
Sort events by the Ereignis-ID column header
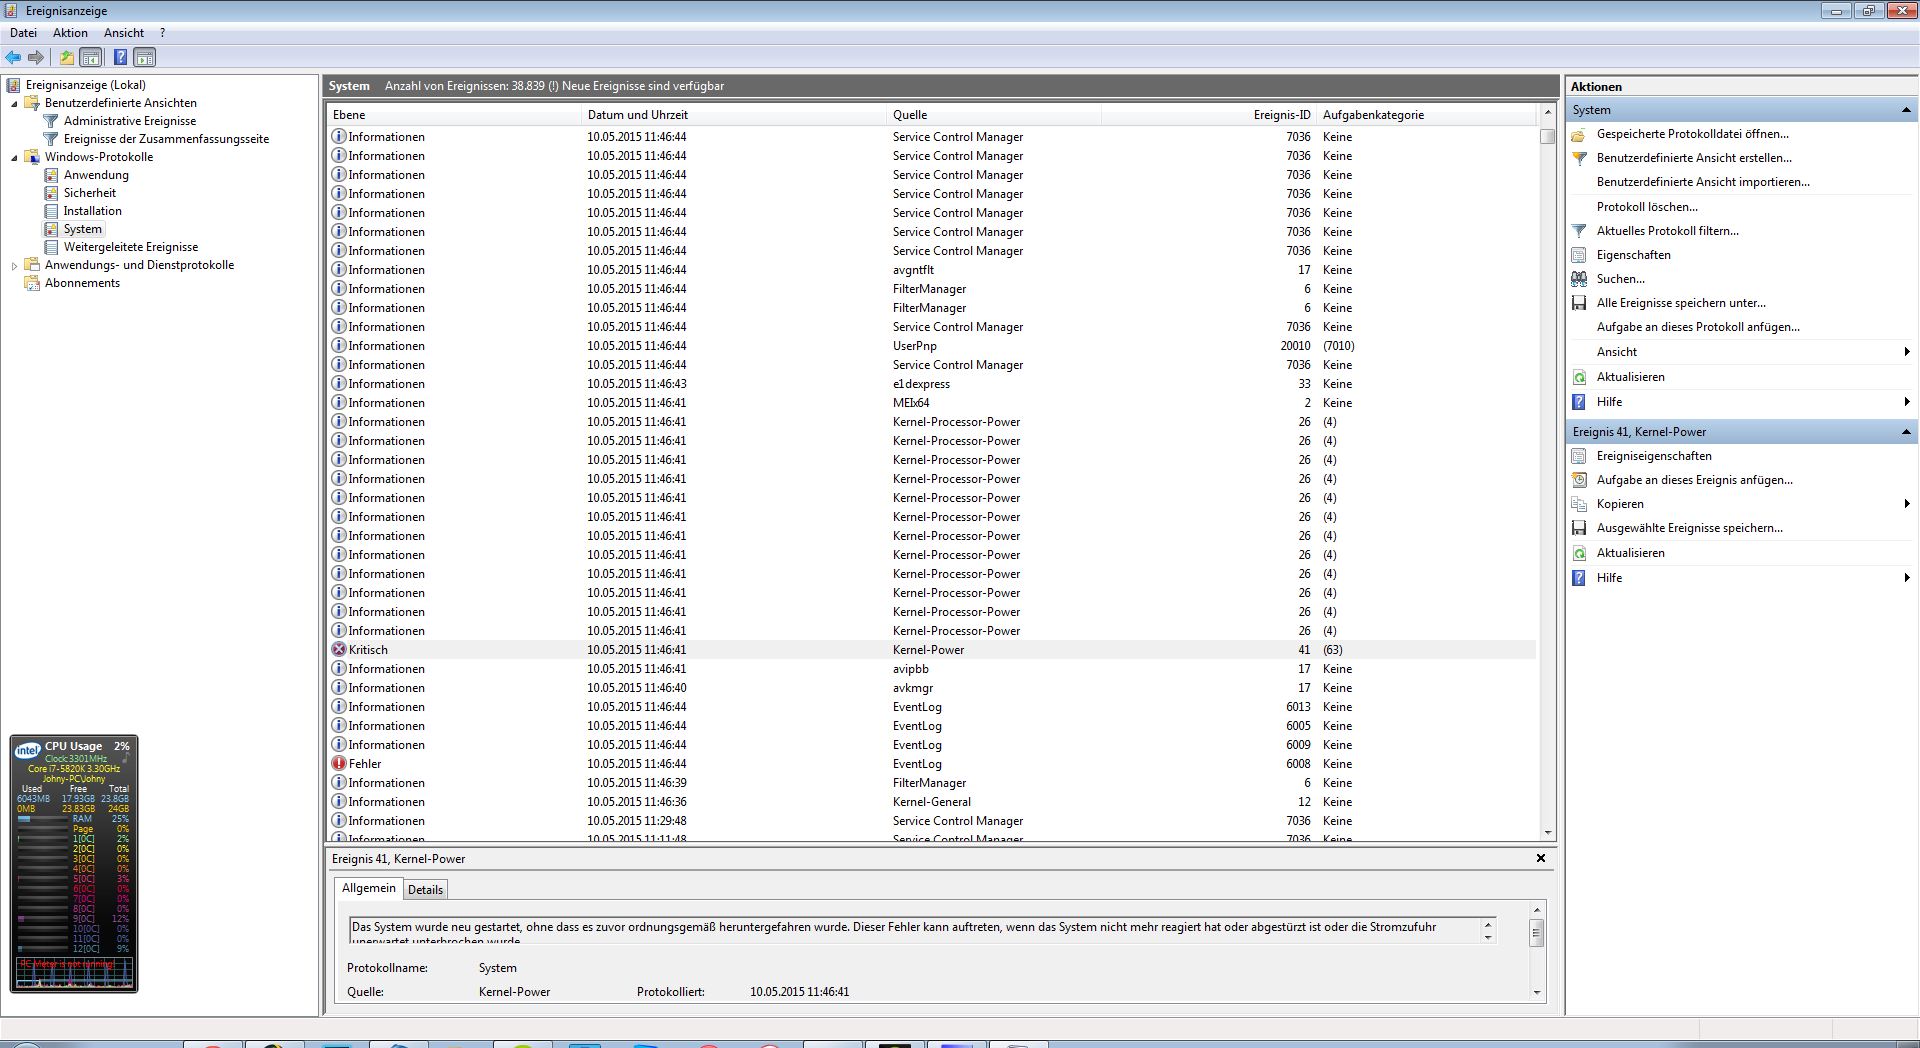click(1207, 115)
